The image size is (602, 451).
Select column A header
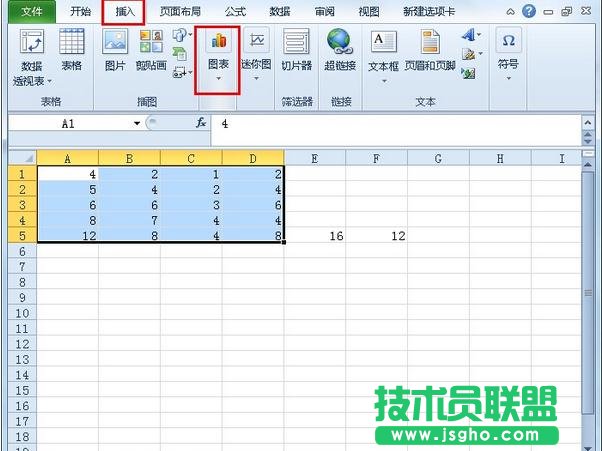tap(68, 158)
